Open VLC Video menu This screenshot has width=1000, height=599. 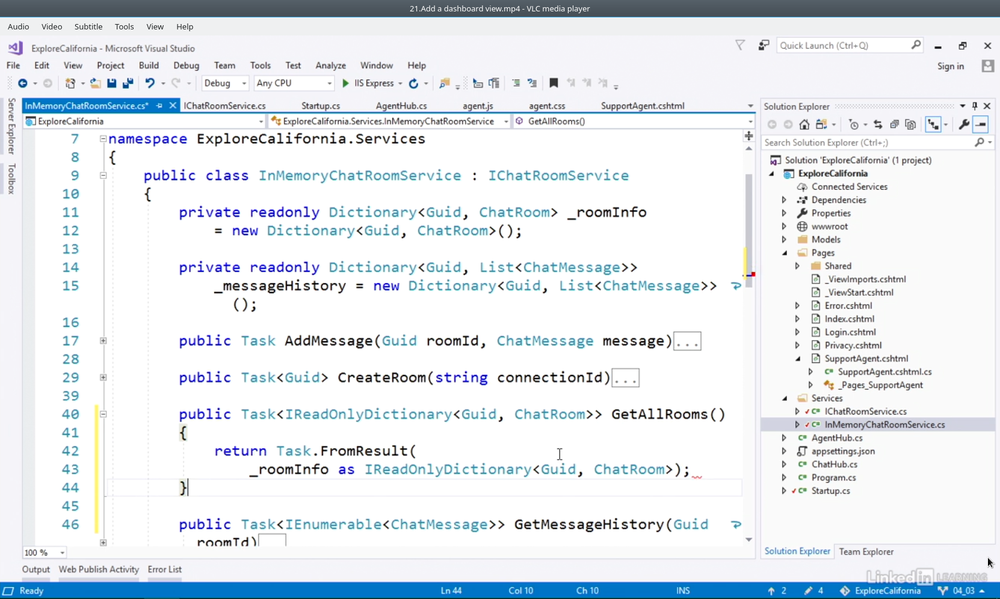pos(52,27)
